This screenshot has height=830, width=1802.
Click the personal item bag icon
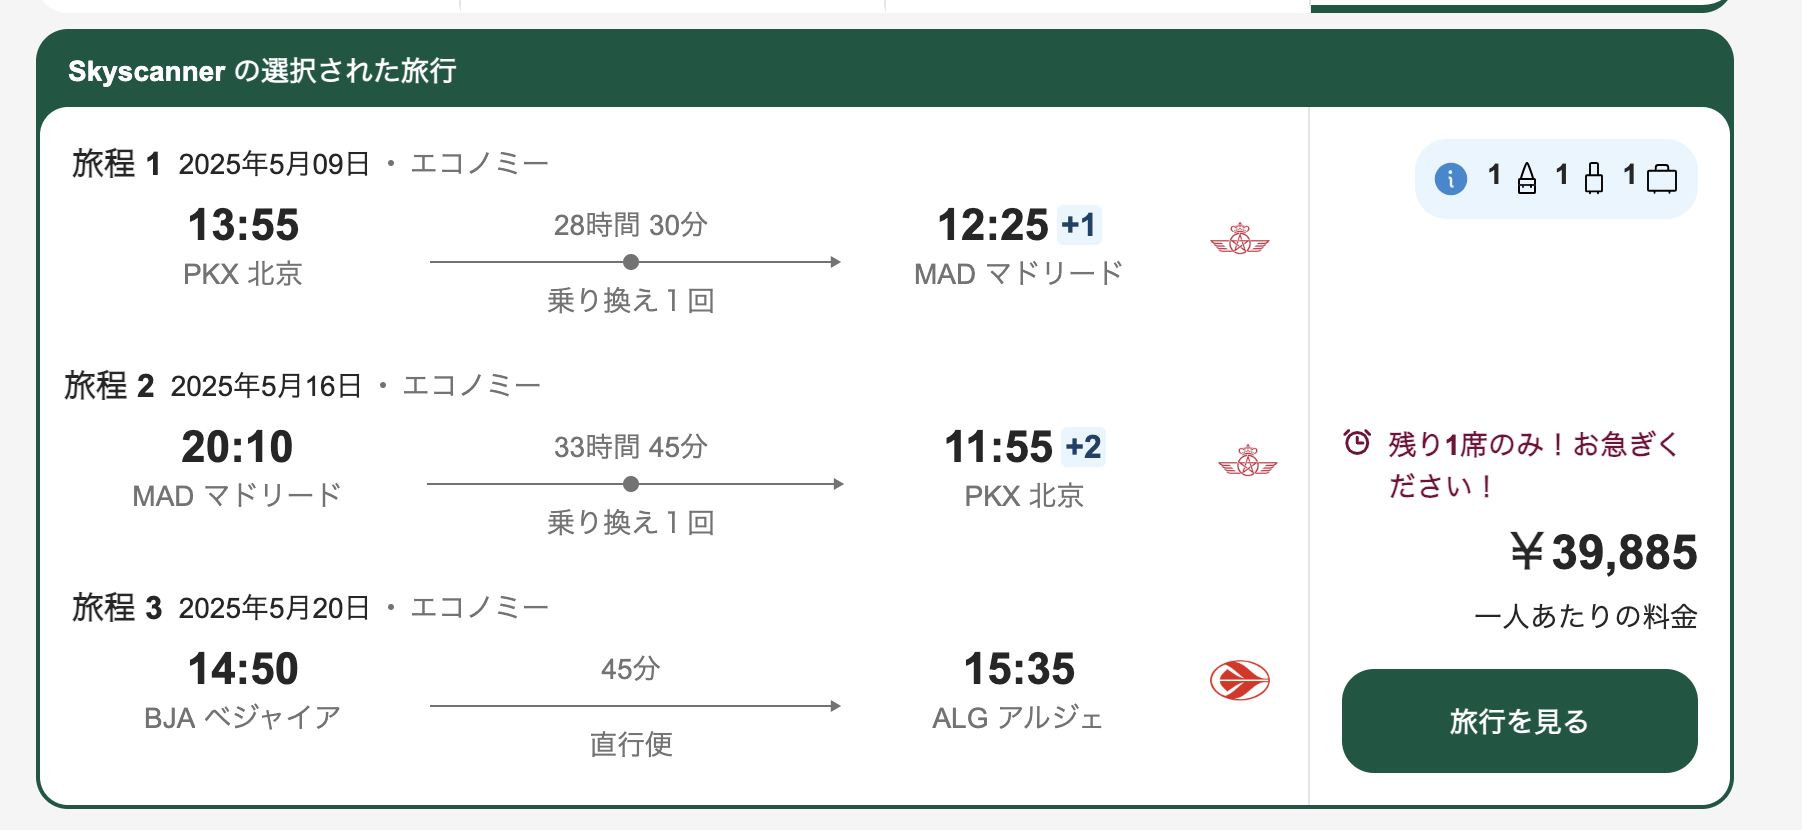pyautogui.click(x=1527, y=179)
